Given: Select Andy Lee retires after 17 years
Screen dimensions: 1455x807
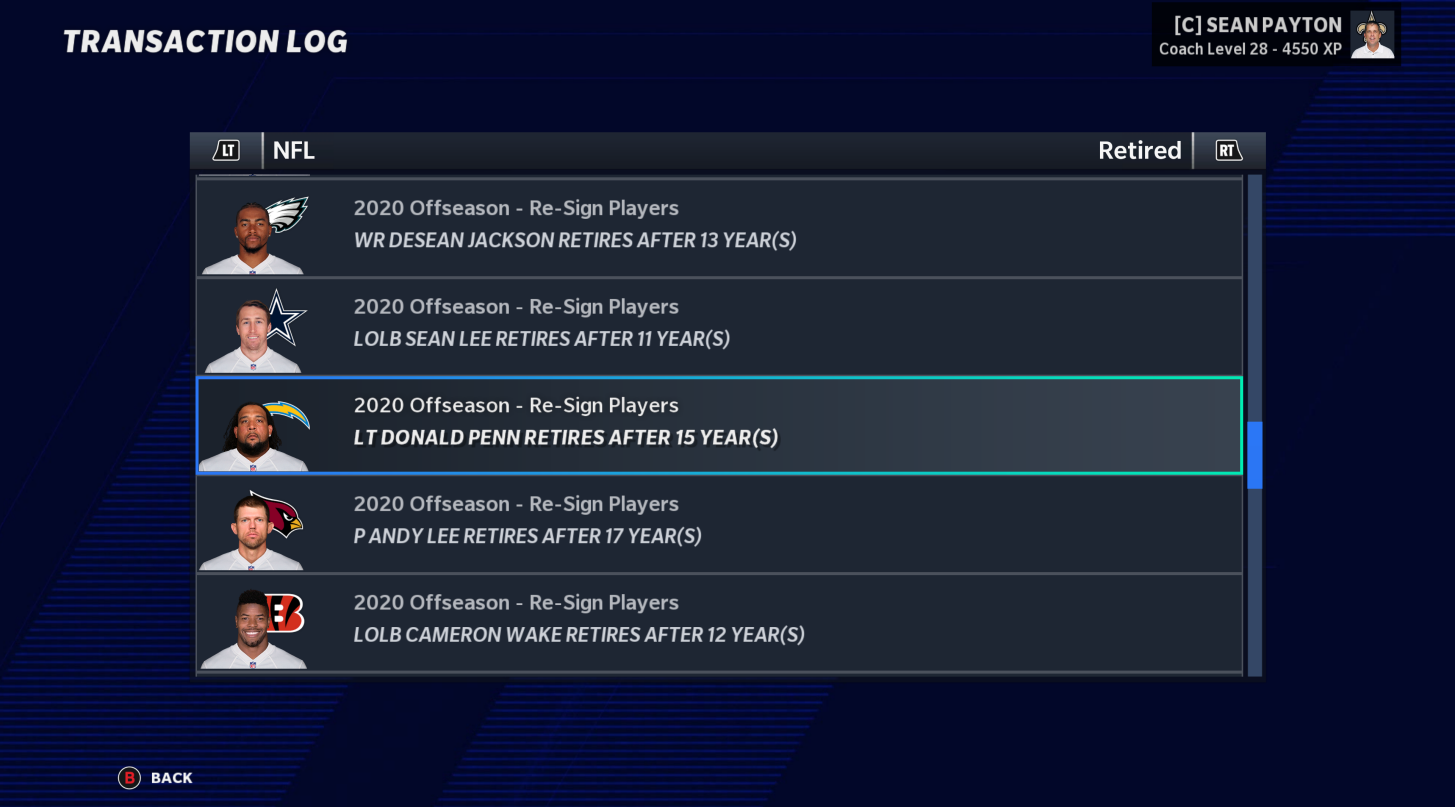Looking at the screenshot, I should (x=720, y=522).
